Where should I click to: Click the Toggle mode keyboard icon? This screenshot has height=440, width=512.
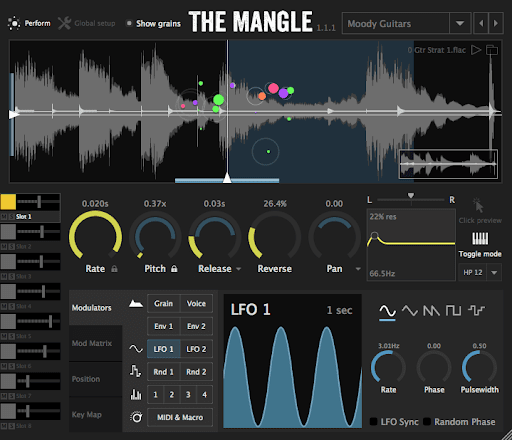(480, 238)
